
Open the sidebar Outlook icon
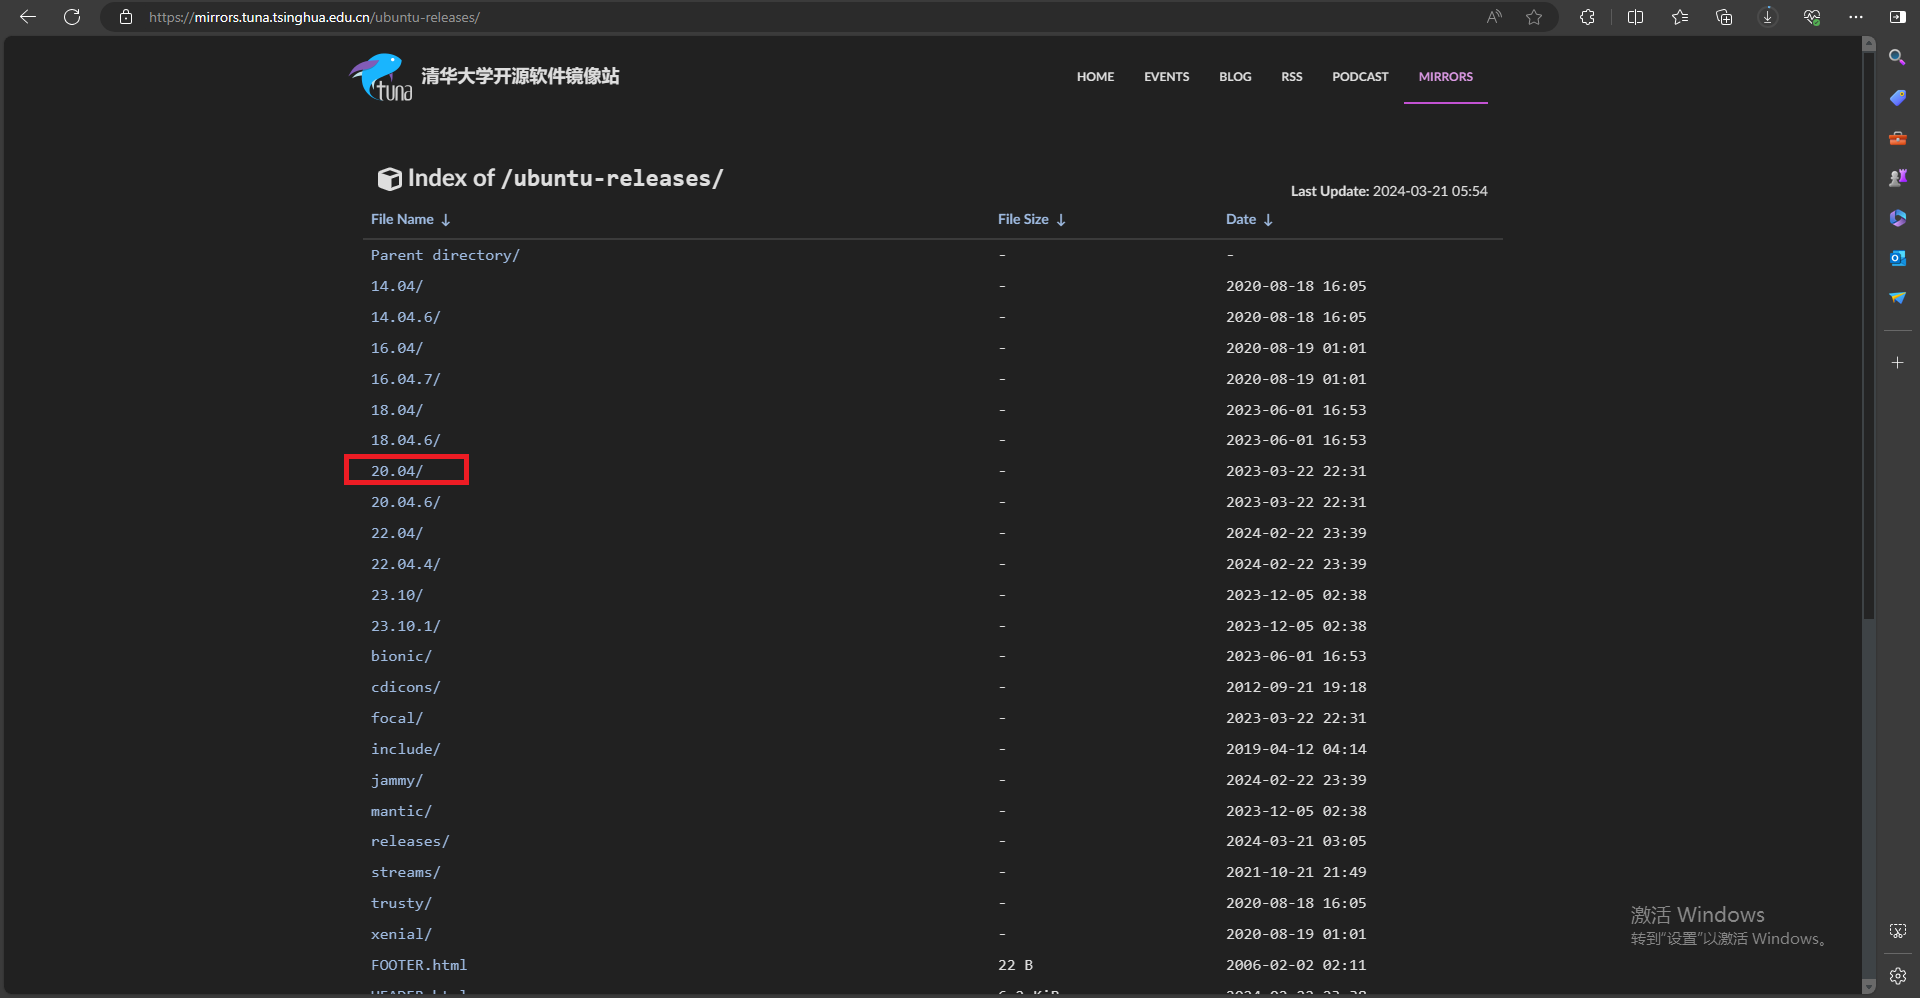(1897, 258)
